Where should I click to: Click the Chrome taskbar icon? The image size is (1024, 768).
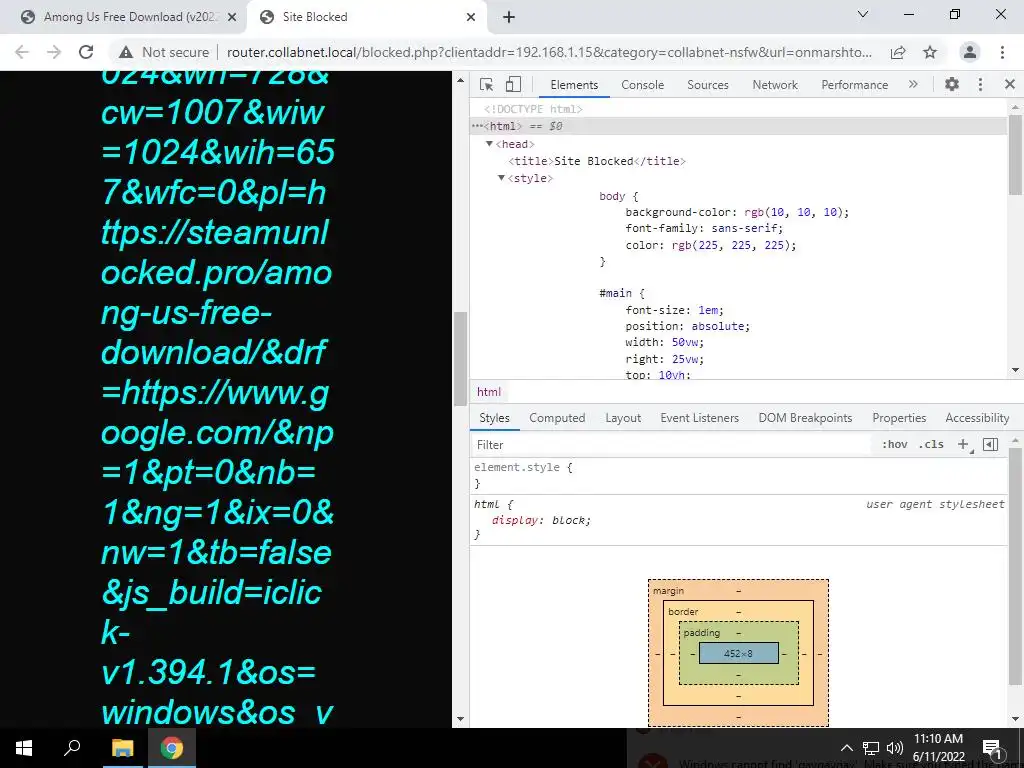tap(172, 748)
